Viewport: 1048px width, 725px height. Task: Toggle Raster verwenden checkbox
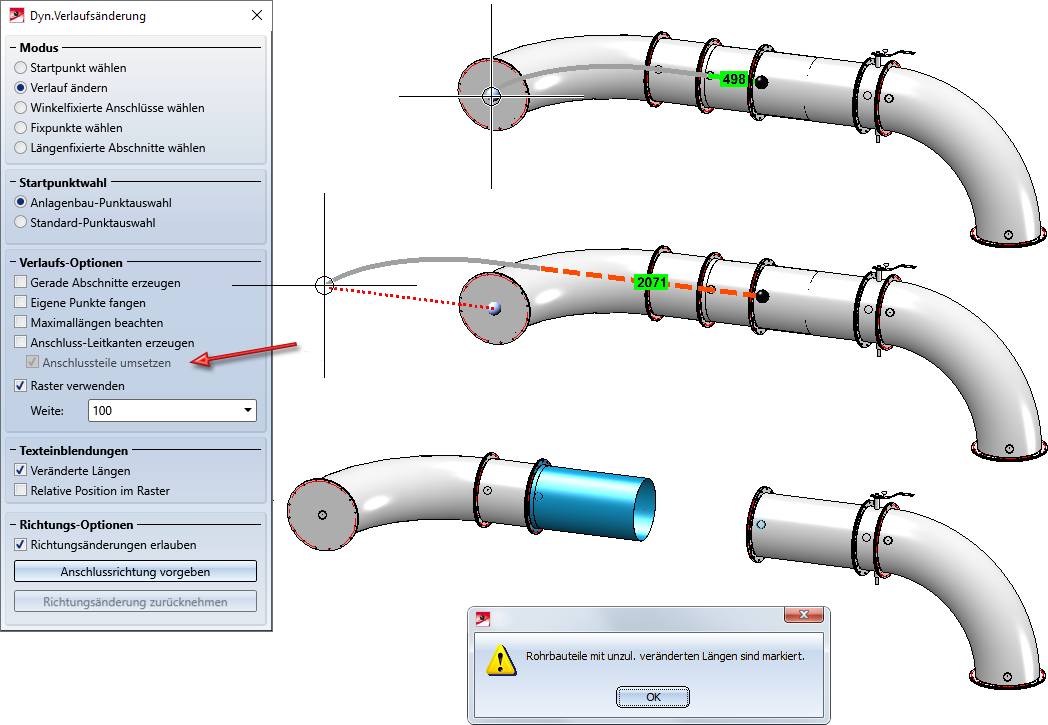coord(21,386)
